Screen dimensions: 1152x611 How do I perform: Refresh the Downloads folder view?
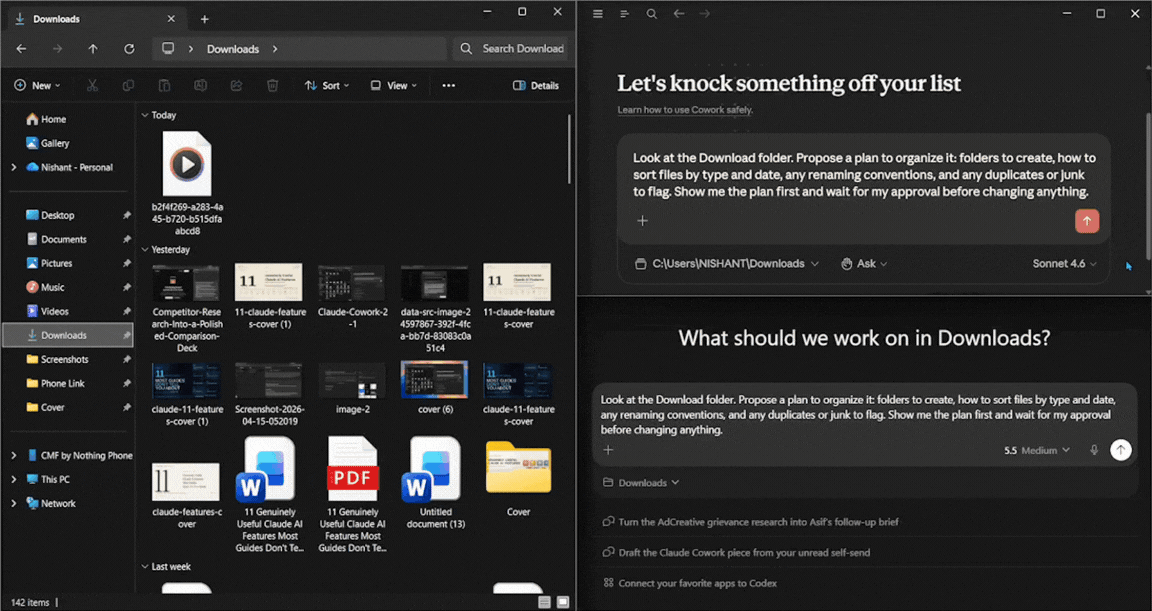(x=129, y=48)
